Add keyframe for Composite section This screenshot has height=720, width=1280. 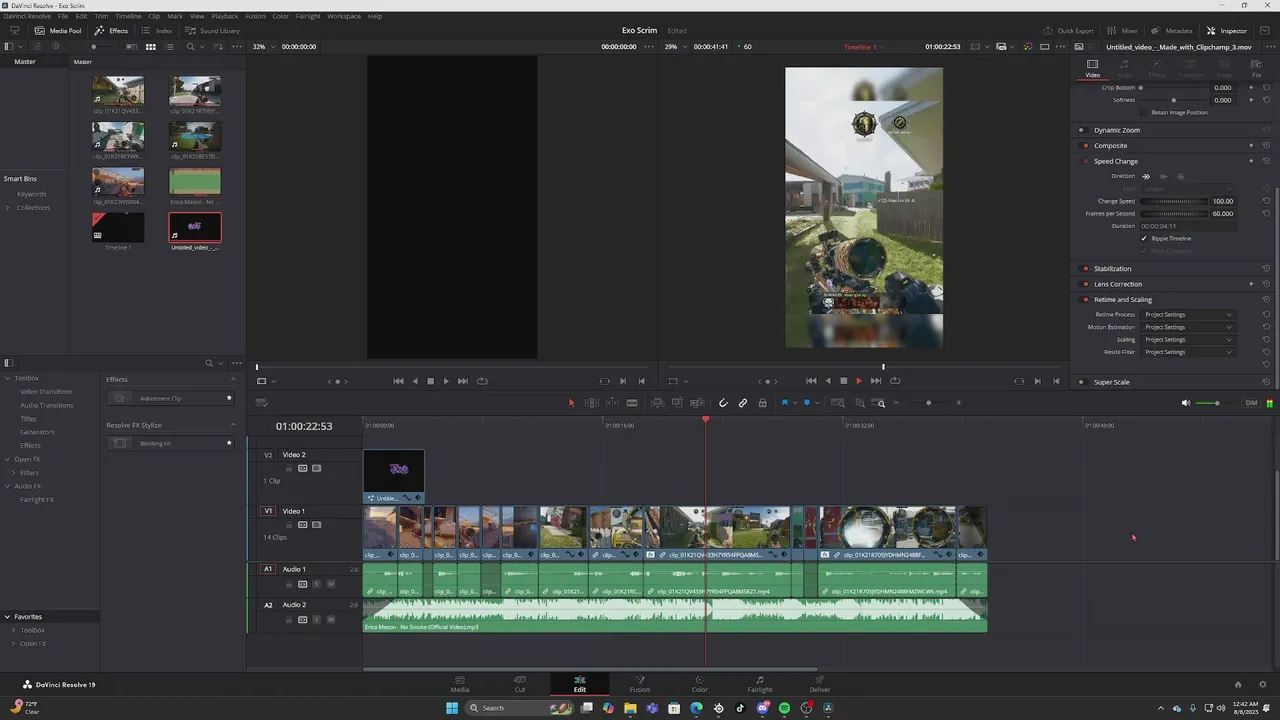[1251, 145]
